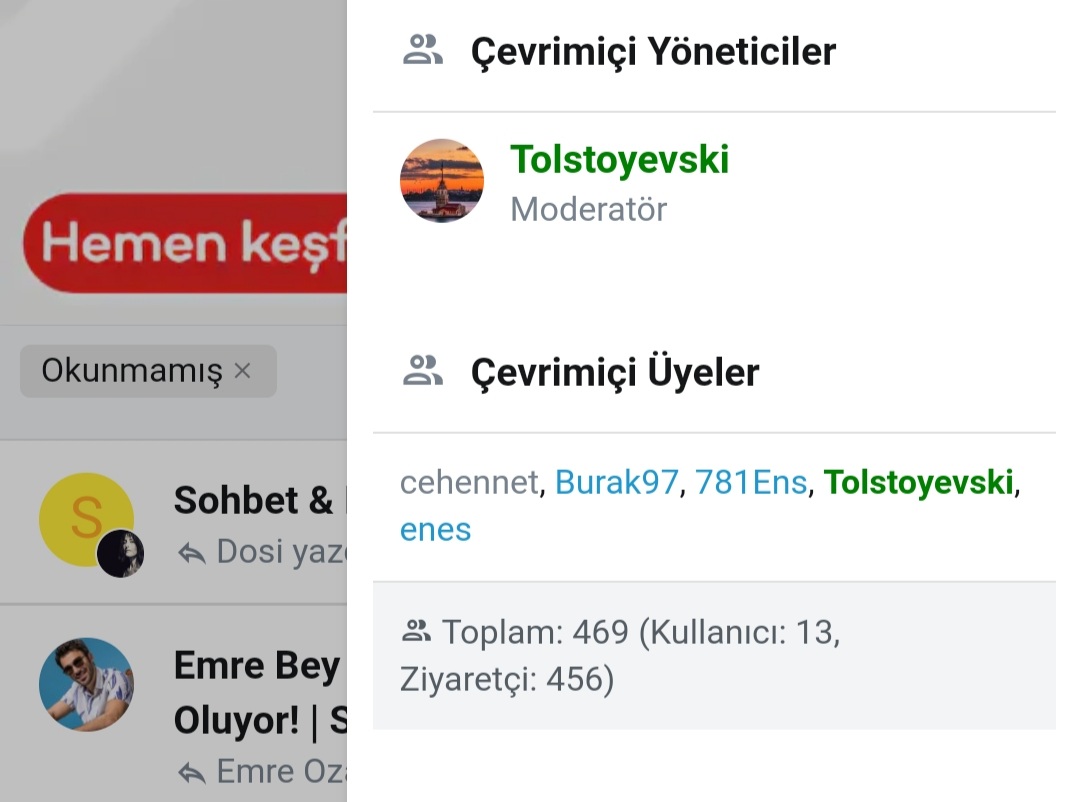Screen dimensions: 1080x802
Task: Open the sunglasses man avatar
Action: pyautogui.click(x=86, y=684)
